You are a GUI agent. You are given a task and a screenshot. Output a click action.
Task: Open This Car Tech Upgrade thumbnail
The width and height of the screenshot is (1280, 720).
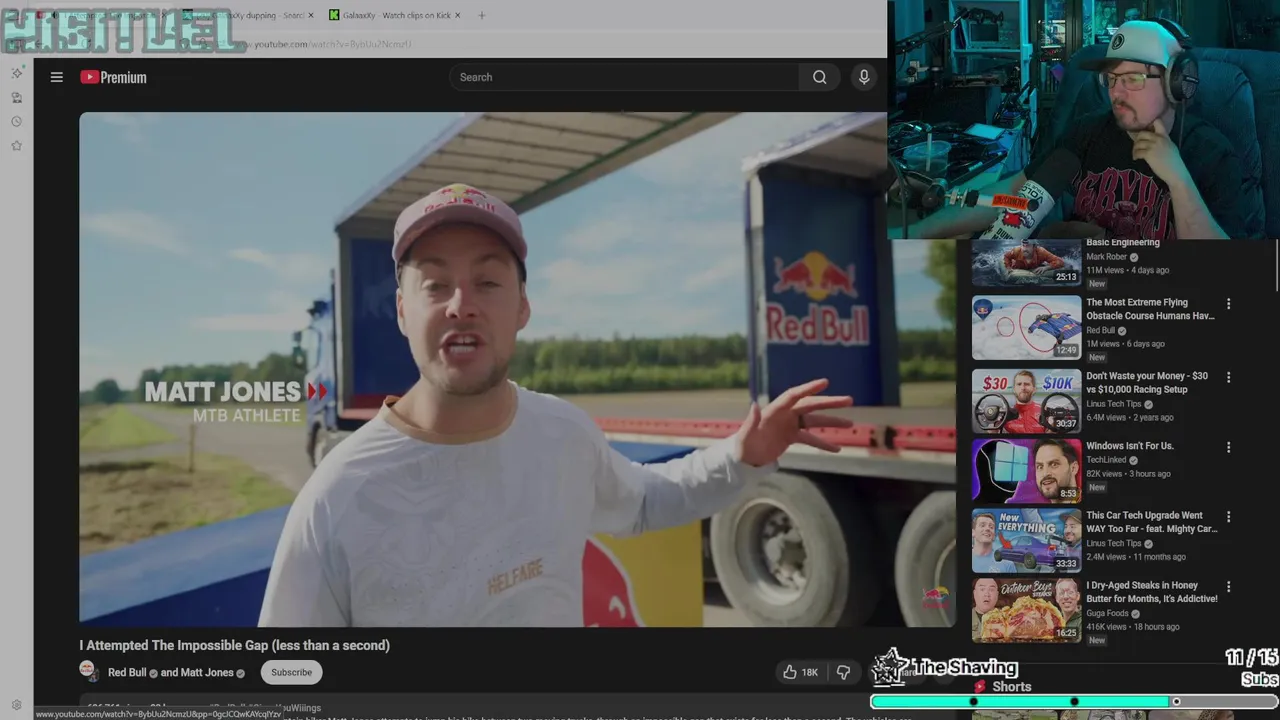tap(1026, 540)
